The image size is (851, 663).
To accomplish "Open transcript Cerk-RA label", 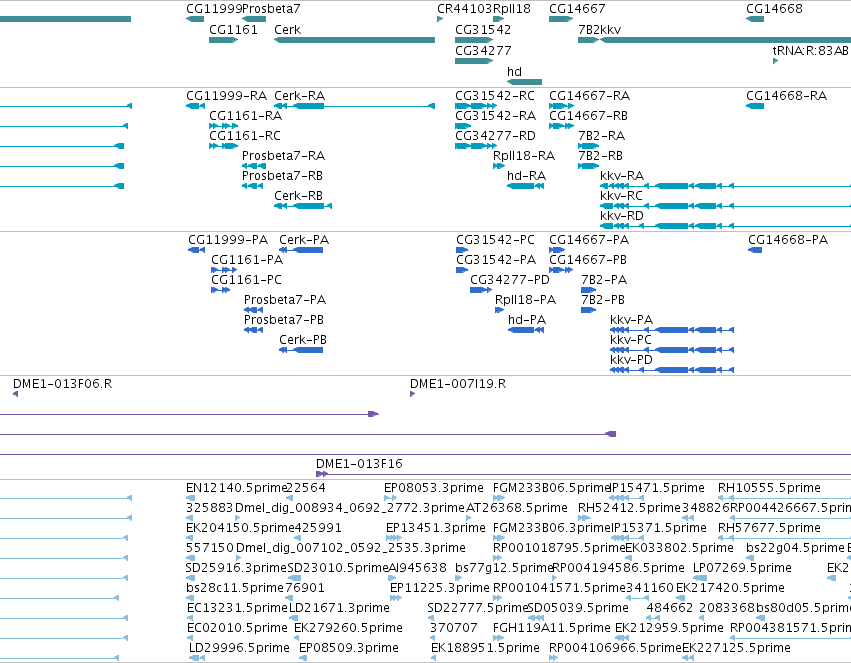I will [299, 96].
